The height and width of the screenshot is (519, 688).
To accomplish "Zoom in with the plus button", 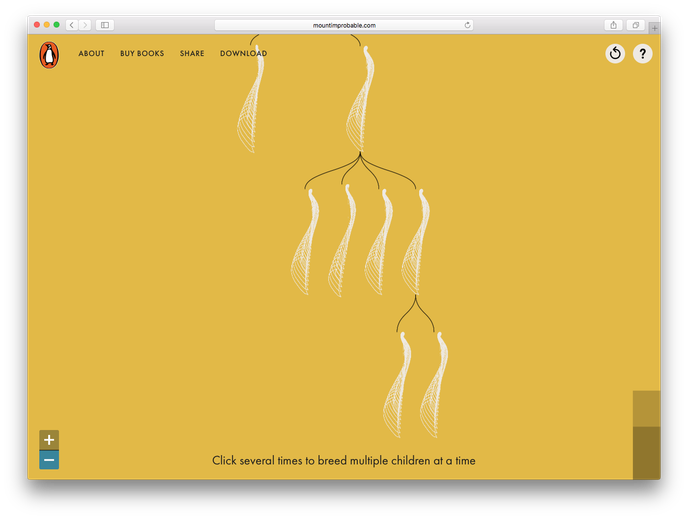I will (49, 440).
